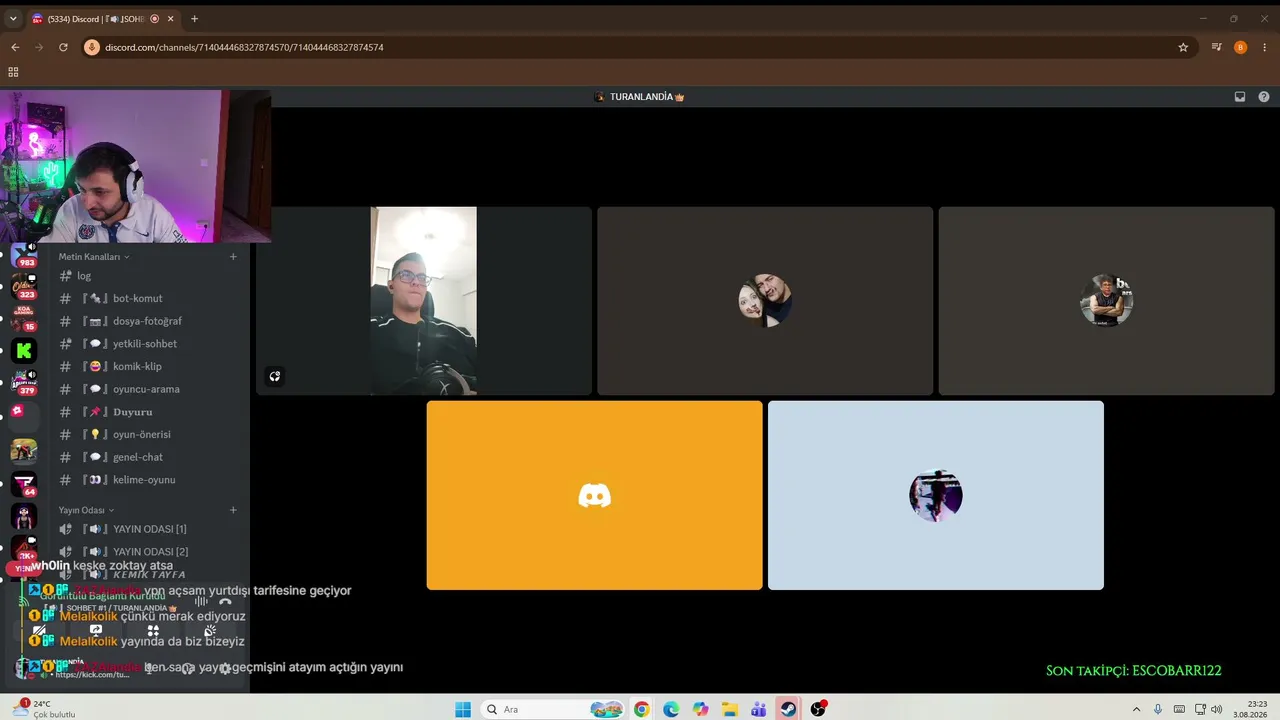This screenshot has height=720, width=1280.
Task: Open the taskbar weather widget showing 24°C
Action: click(x=45, y=709)
